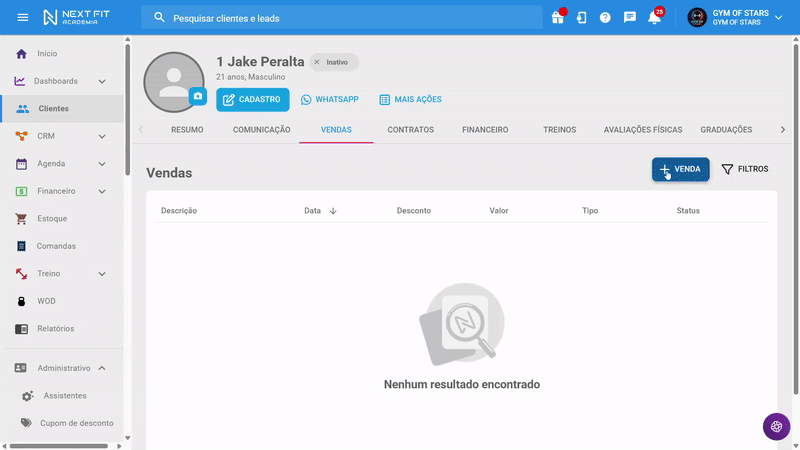Select the VENDAS tab

[x=336, y=130]
